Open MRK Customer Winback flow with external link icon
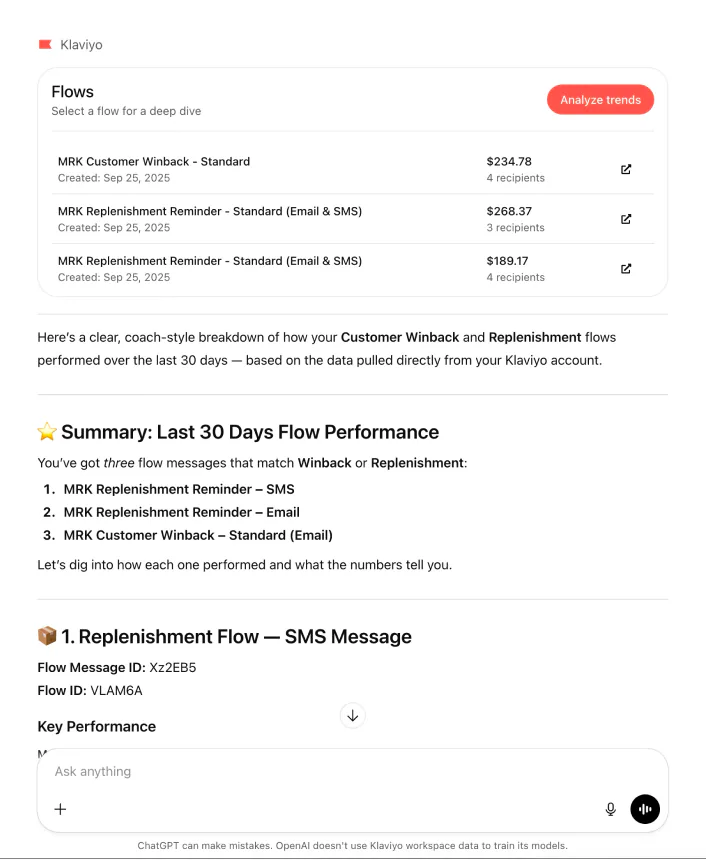The height and width of the screenshot is (860, 706). coord(626,169)
